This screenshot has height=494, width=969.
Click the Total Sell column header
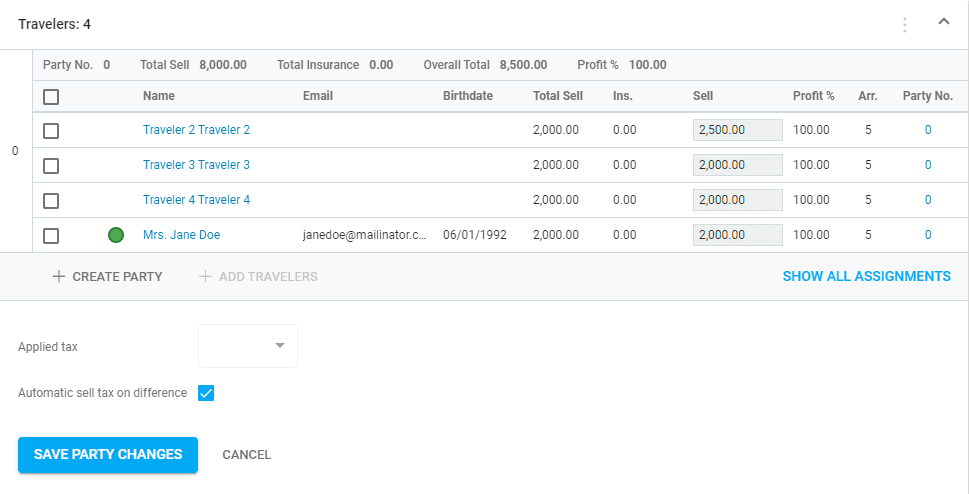click(x=558, y=96)
